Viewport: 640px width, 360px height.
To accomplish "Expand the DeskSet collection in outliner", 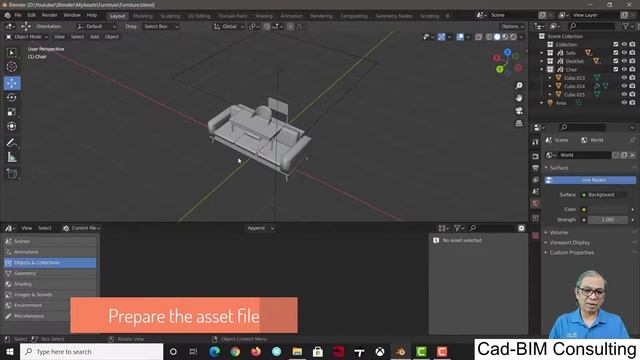I will click(542, 61).
